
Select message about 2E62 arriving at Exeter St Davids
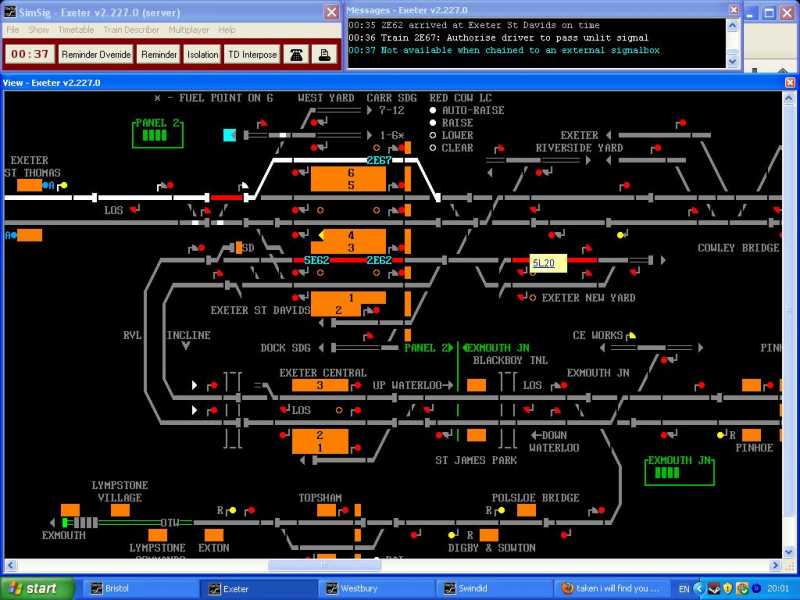coord(473,25)
